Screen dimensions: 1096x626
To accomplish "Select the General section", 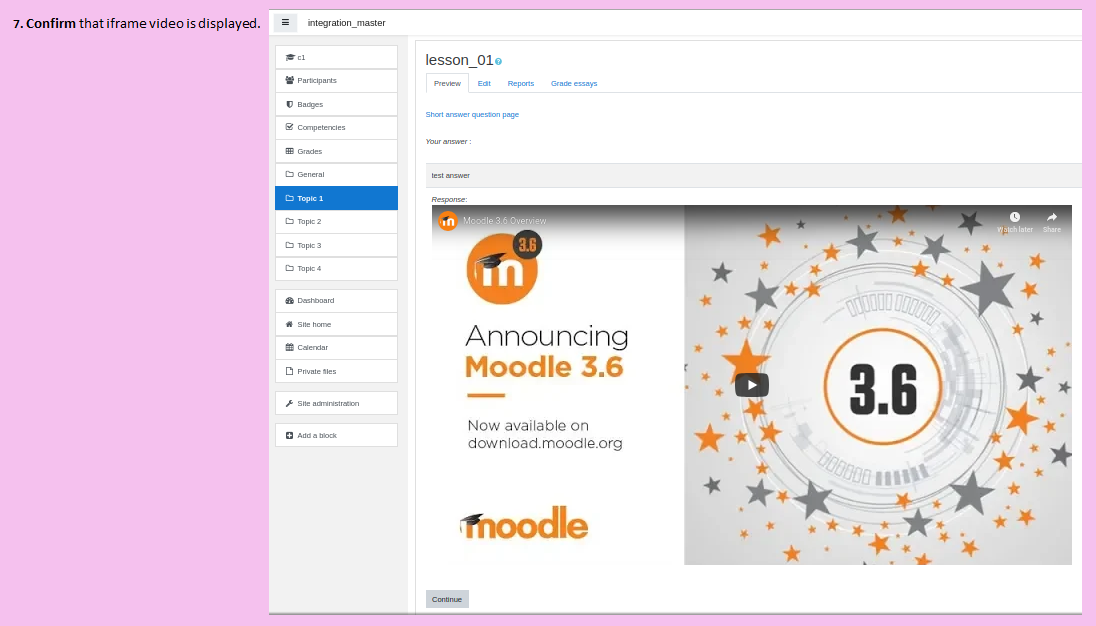I will point(336,174).
